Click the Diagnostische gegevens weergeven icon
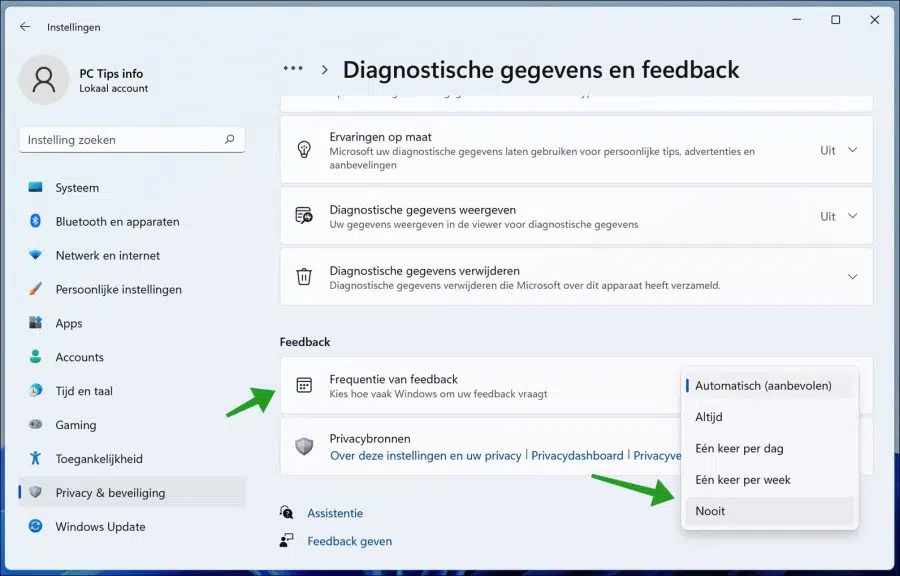 (x=304, y=216)
